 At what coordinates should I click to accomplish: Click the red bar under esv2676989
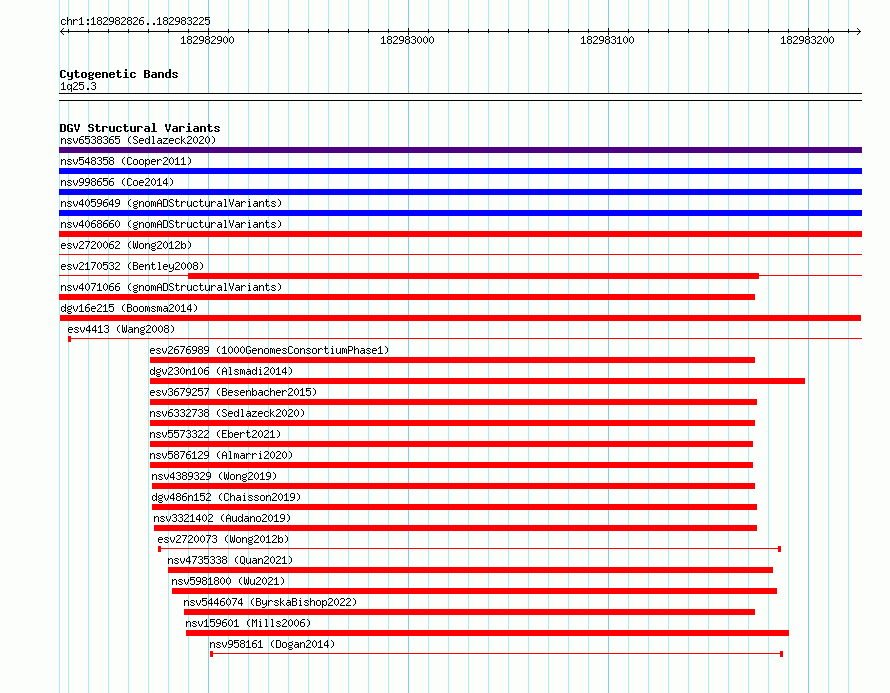click(452, 360)
